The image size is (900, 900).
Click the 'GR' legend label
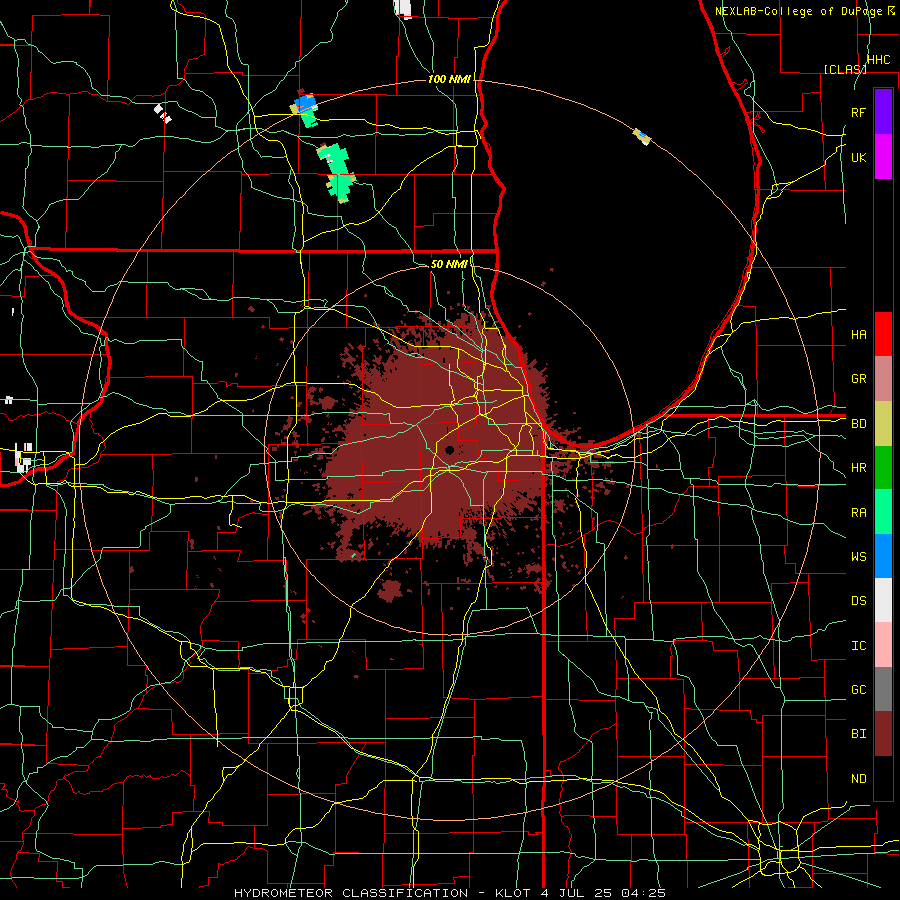[858, 378]
